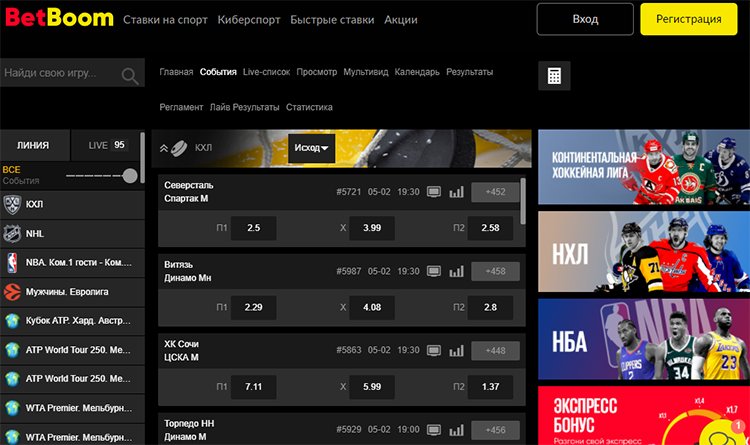Click the events list scrollbar
This screenshot has height=445, width=750.
[x=523, y=201]
